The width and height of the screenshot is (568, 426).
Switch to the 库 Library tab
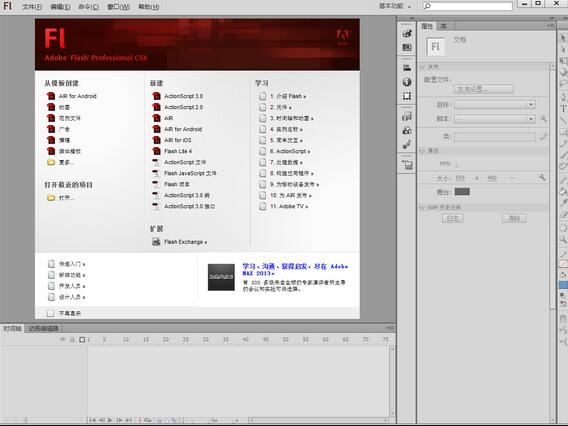coord(443,26)
